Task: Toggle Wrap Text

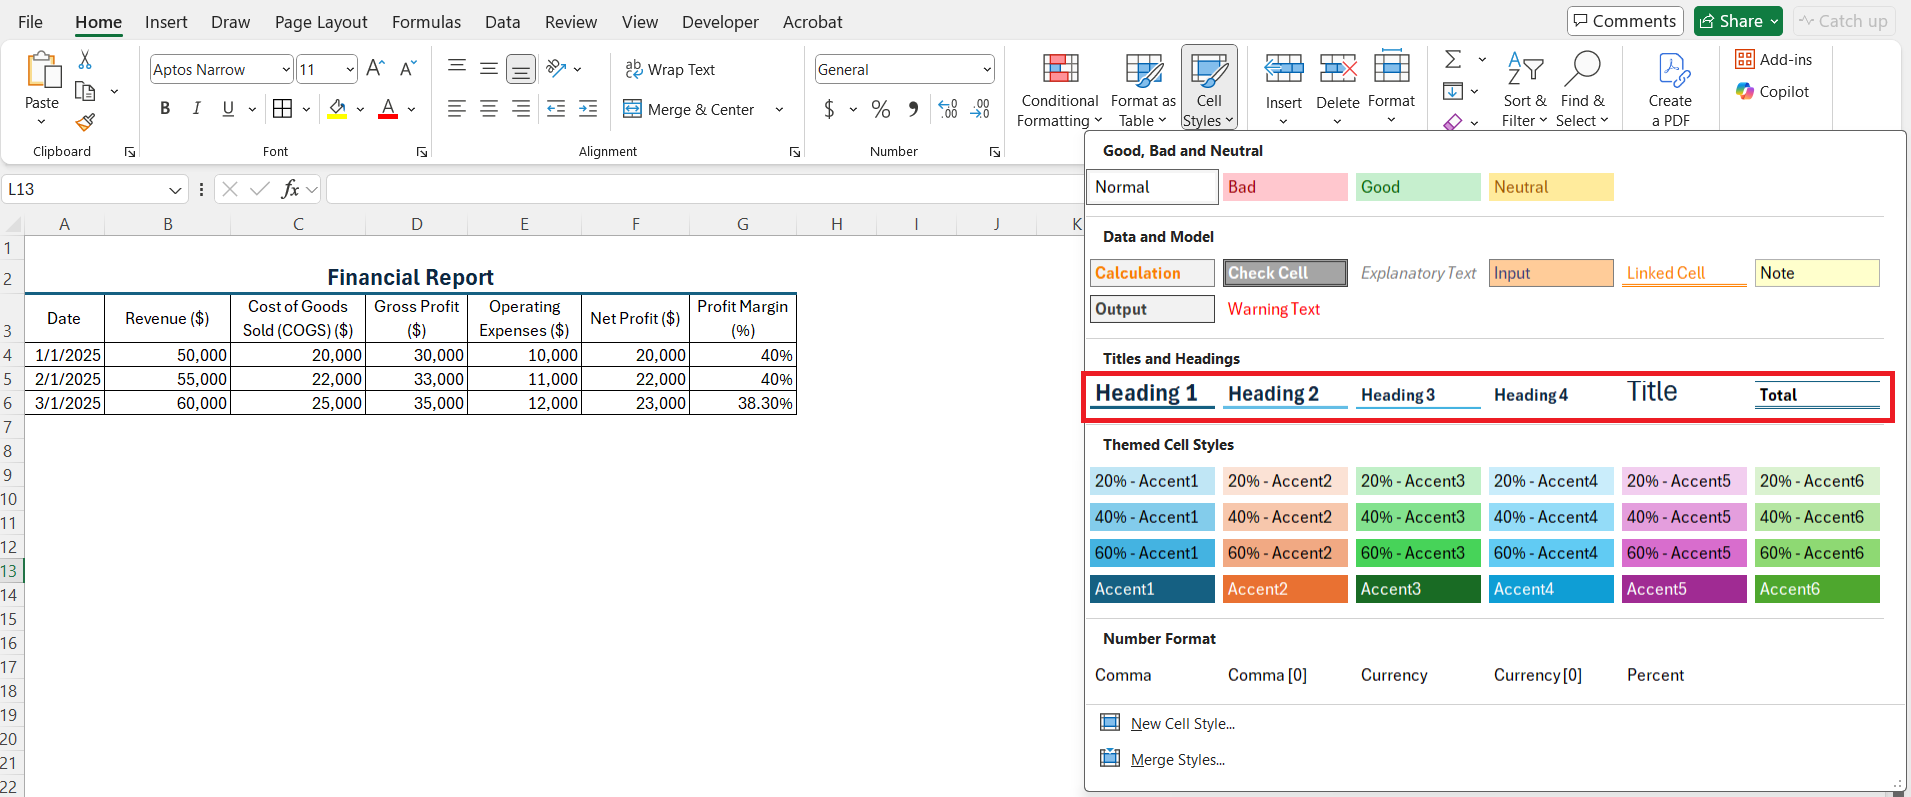Action: click(x=670, y=69)
